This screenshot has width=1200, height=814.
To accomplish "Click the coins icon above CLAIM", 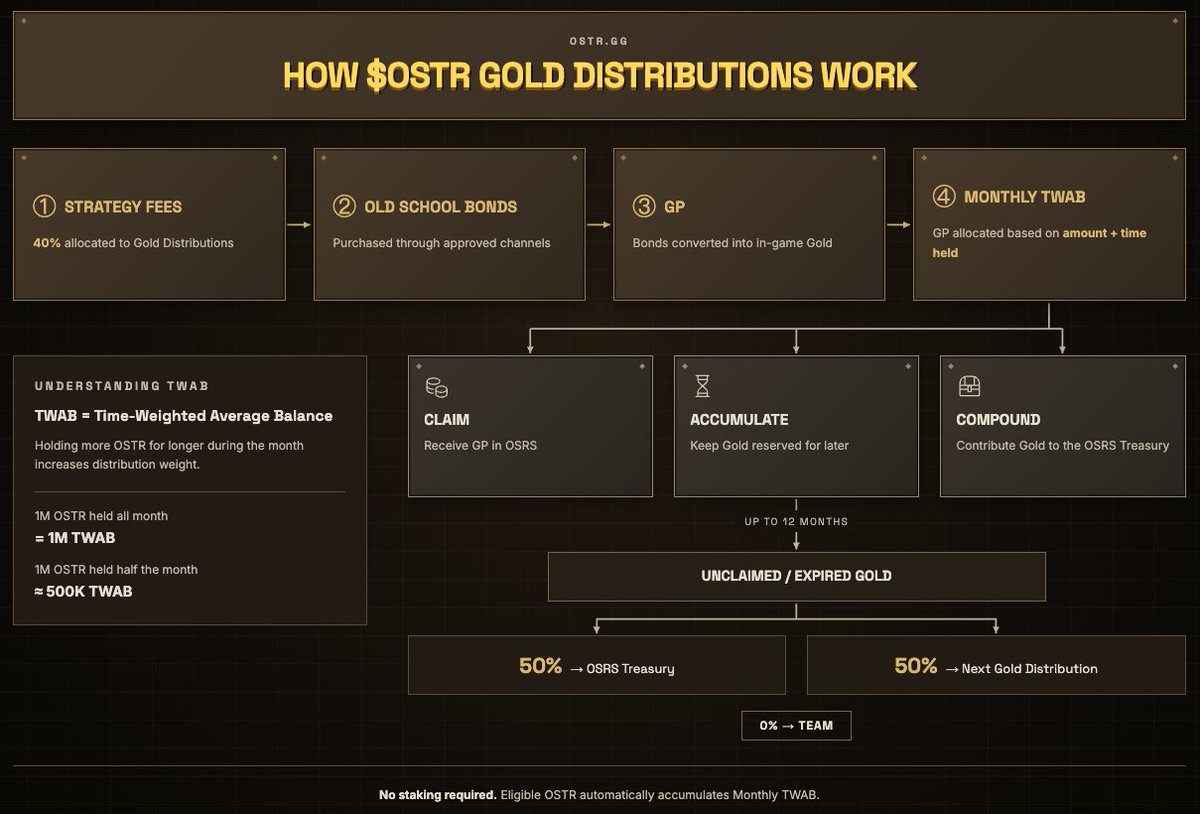I will [x=437, y=387].
